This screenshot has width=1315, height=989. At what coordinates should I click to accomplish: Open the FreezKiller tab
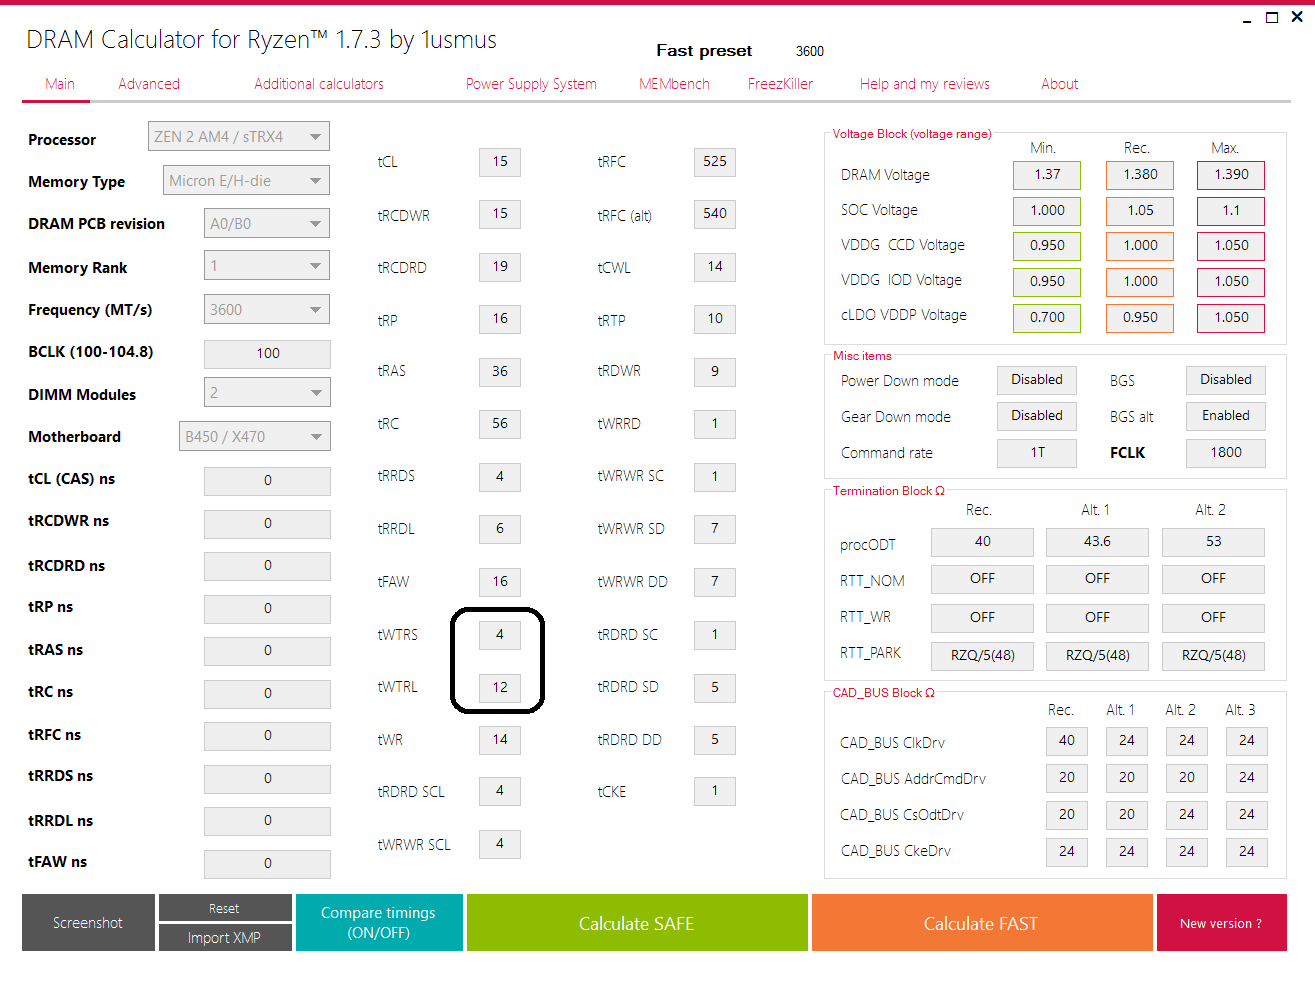pos(780,84)
